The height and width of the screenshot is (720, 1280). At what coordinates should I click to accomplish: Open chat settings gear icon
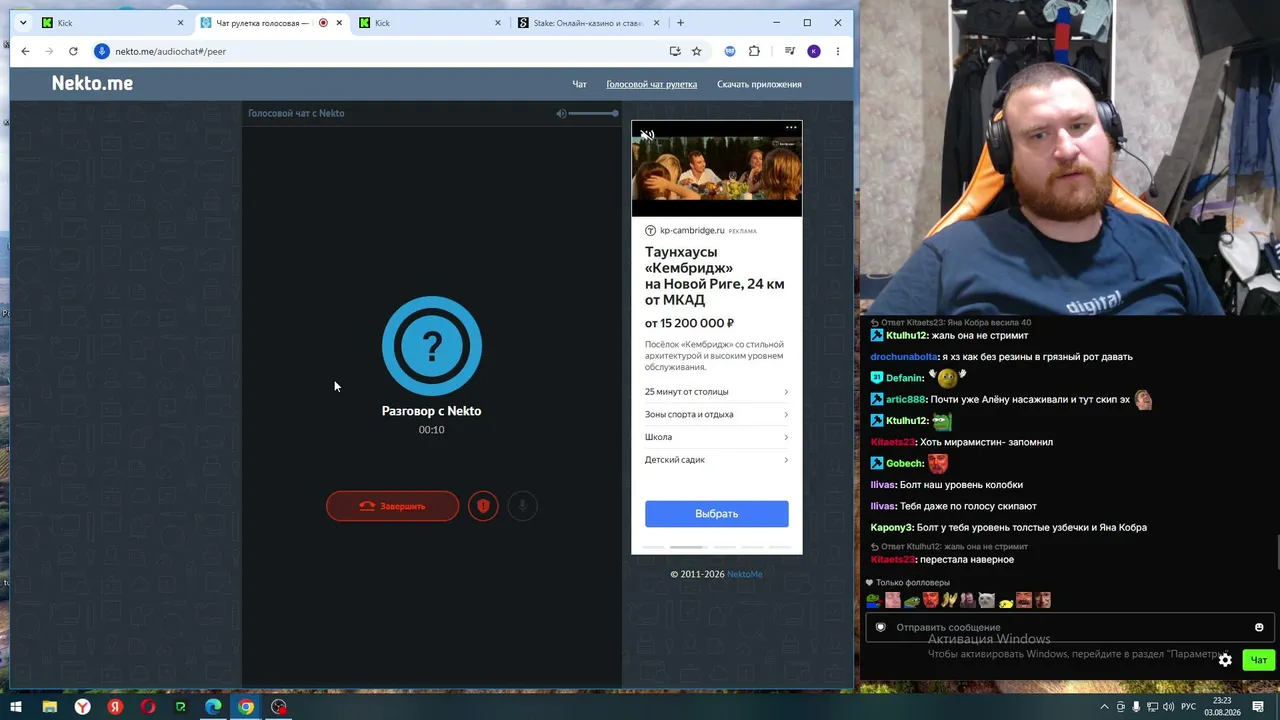1225,659
